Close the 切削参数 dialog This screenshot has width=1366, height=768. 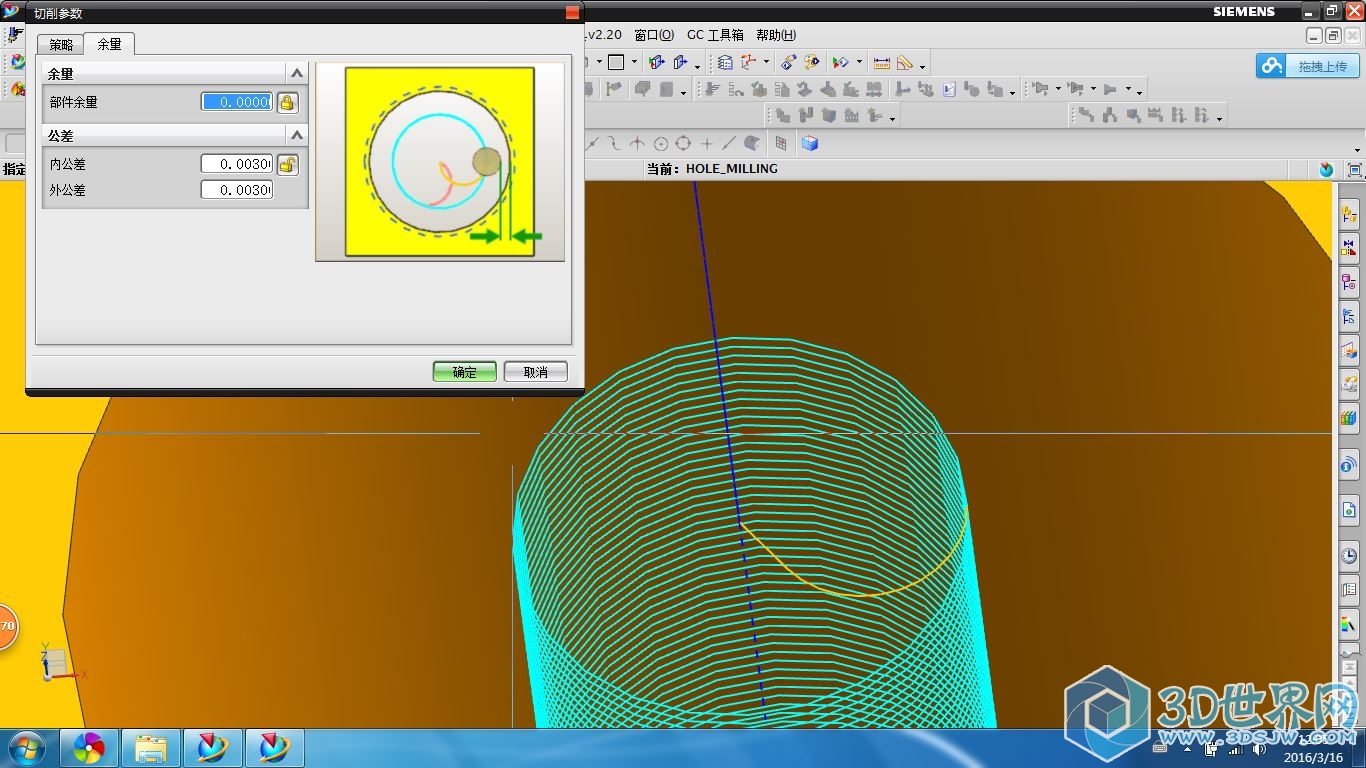coord(572,13)
